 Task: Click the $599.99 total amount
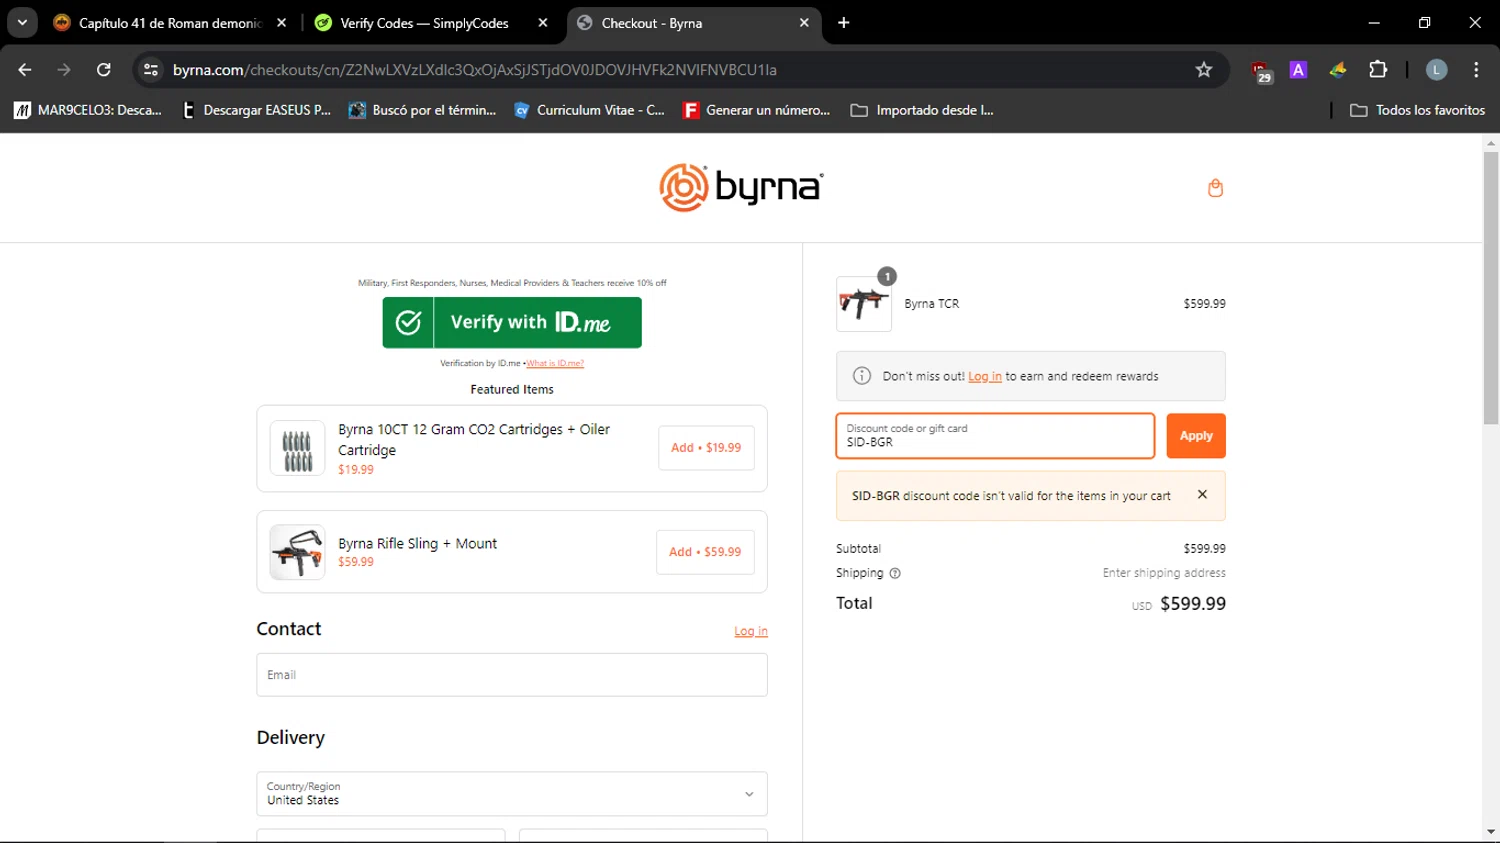1193,604
